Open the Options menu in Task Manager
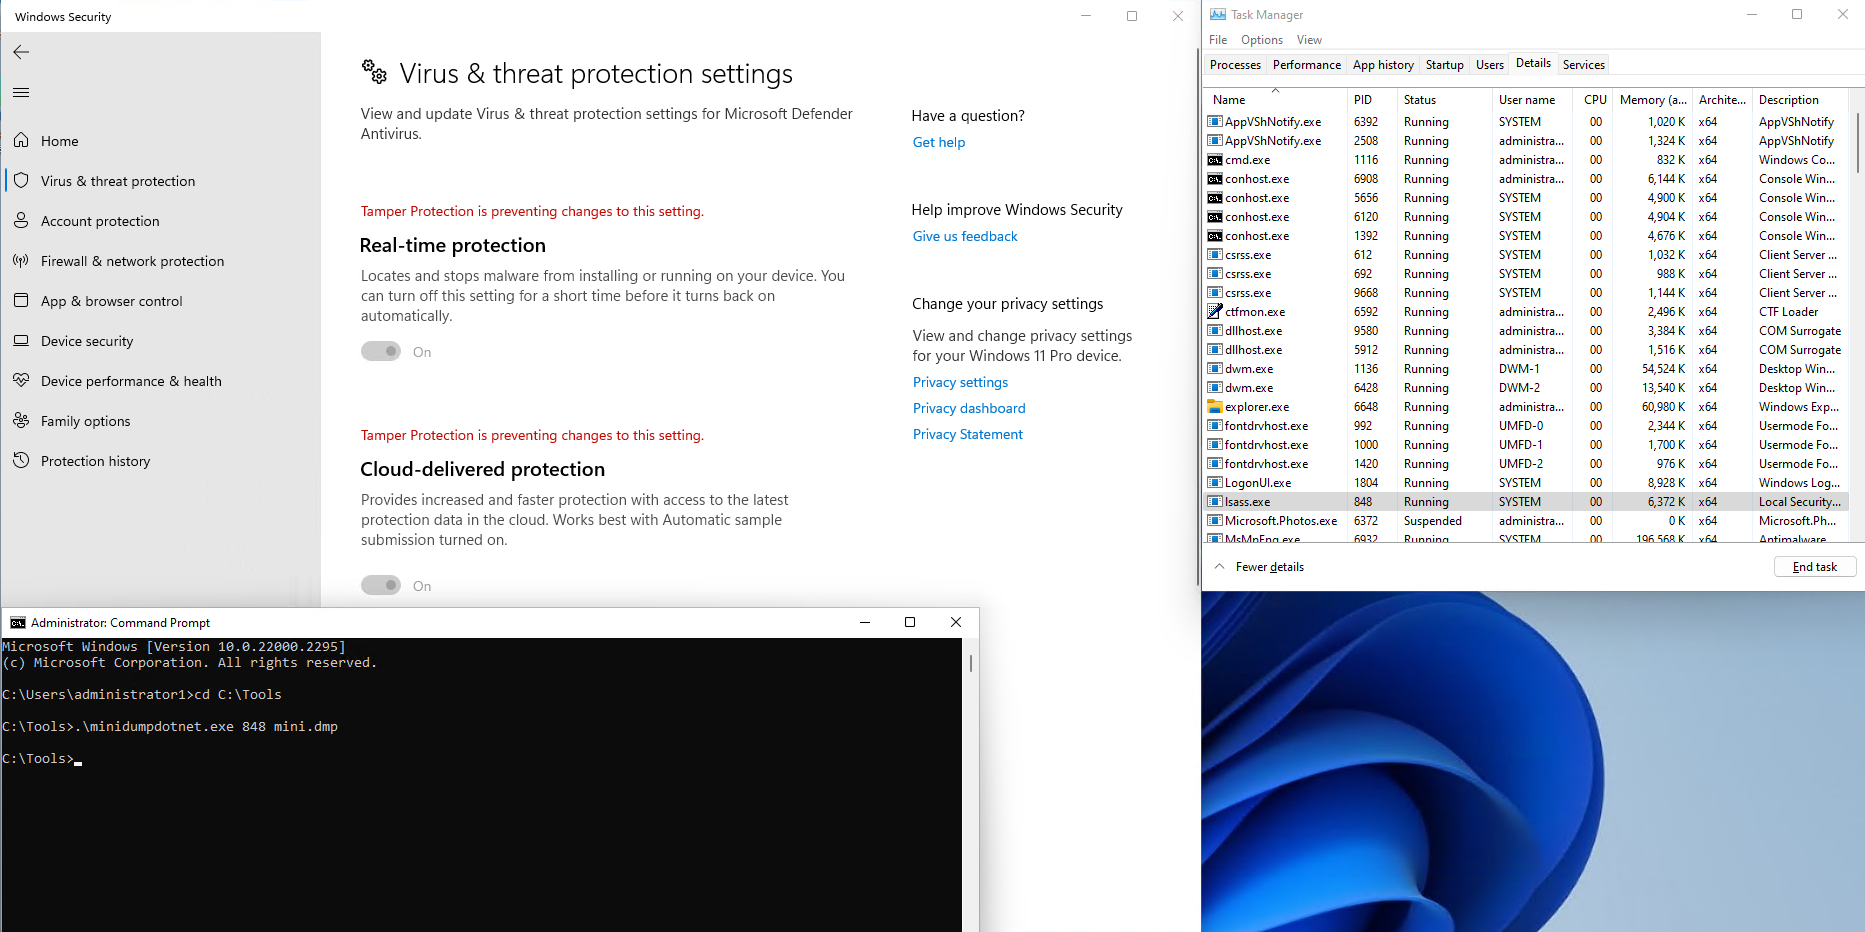The width and height of the screenshot is (1865, 932). tap(1262, 40)
